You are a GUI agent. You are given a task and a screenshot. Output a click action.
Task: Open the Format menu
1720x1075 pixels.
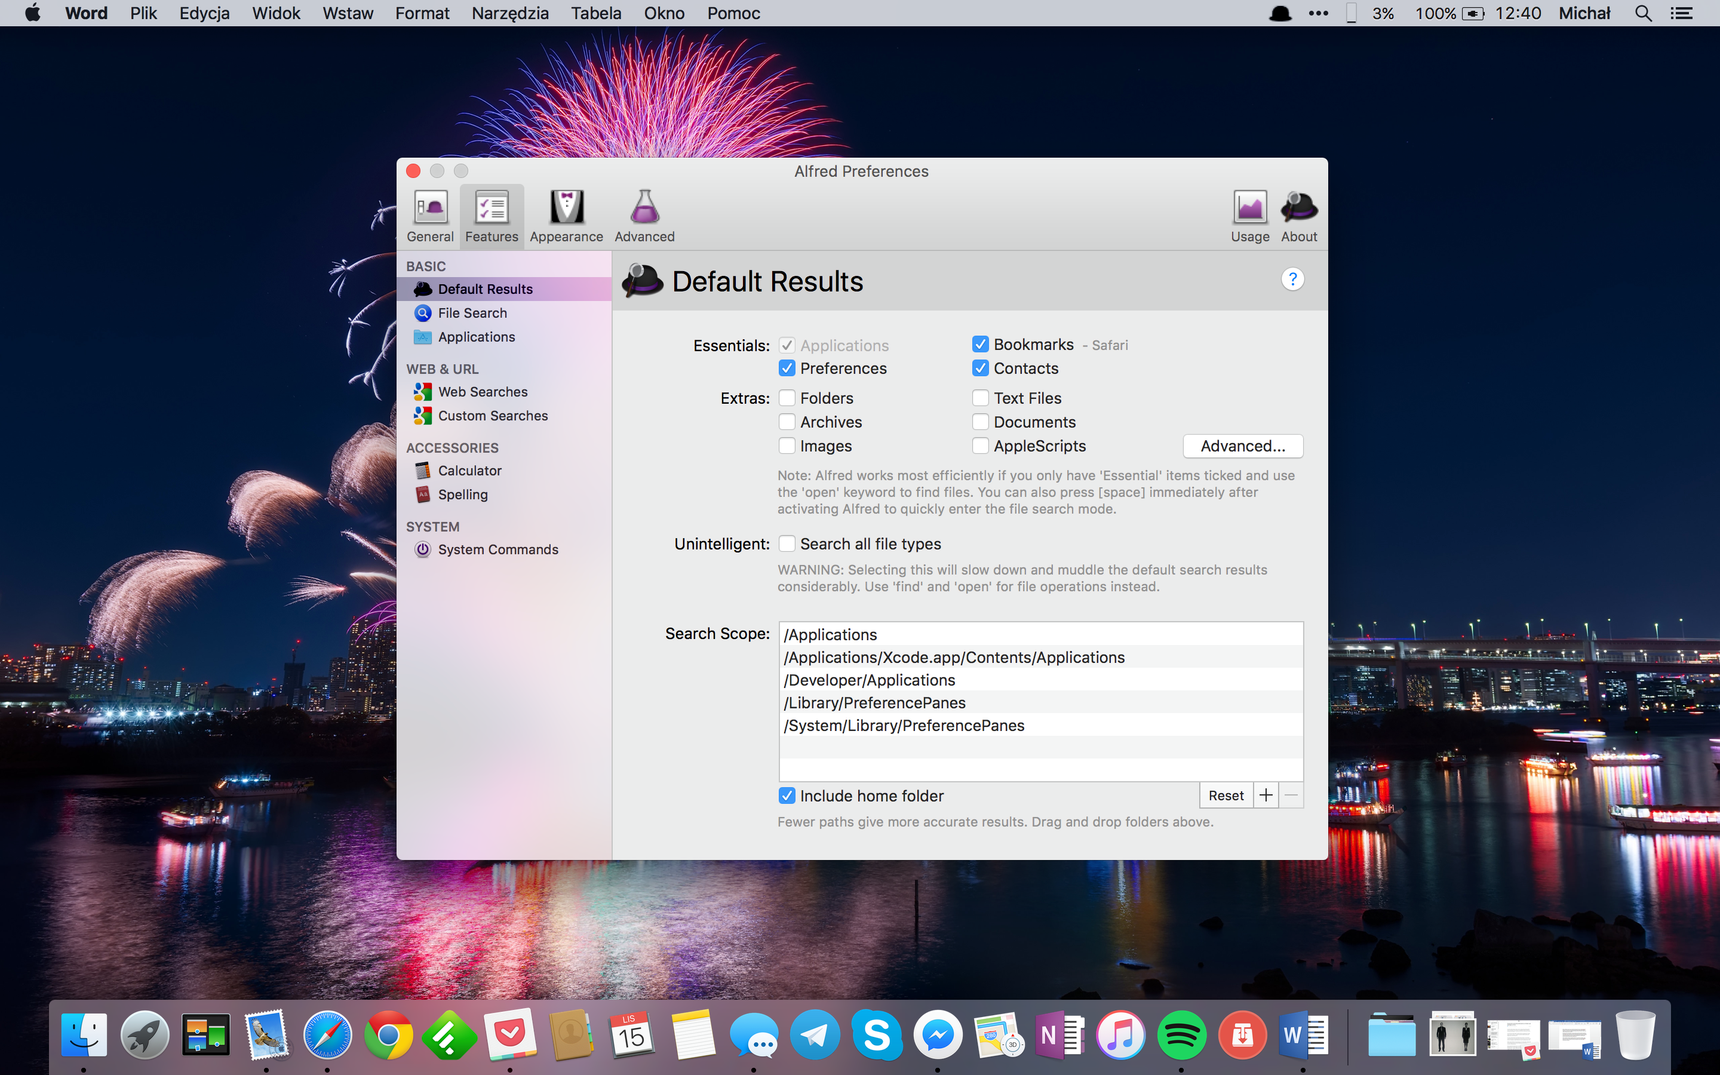422,13
